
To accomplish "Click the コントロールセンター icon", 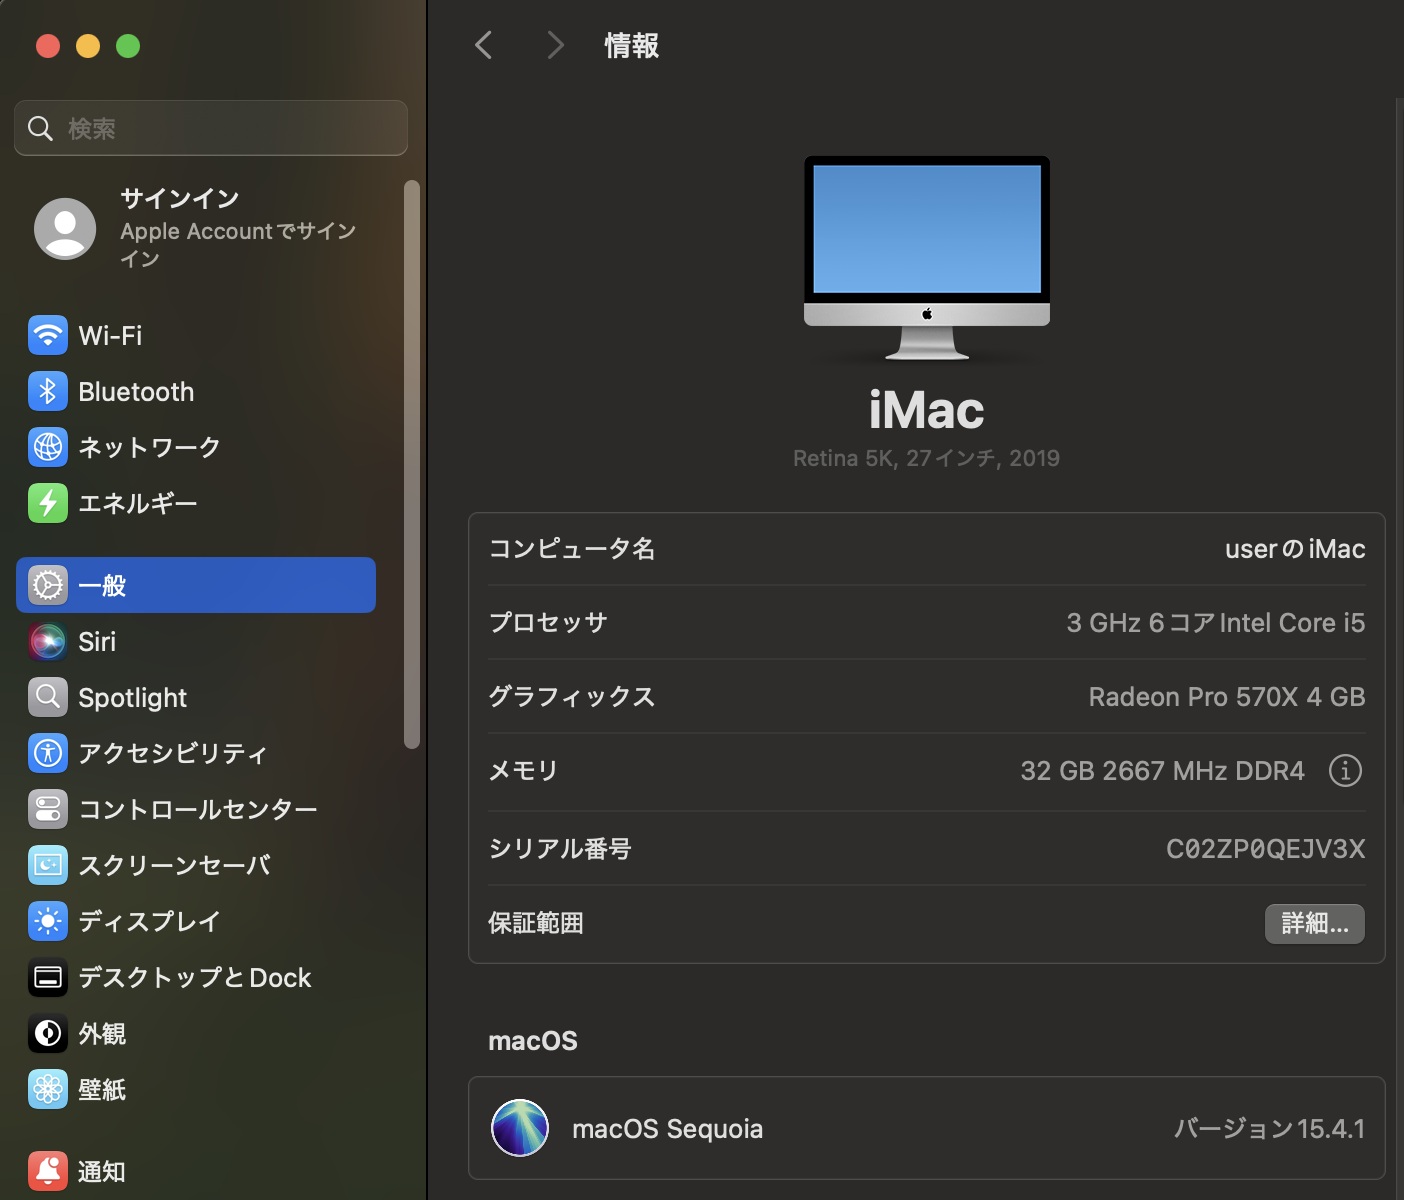I will pyautogui.click(x=47, y=809).
